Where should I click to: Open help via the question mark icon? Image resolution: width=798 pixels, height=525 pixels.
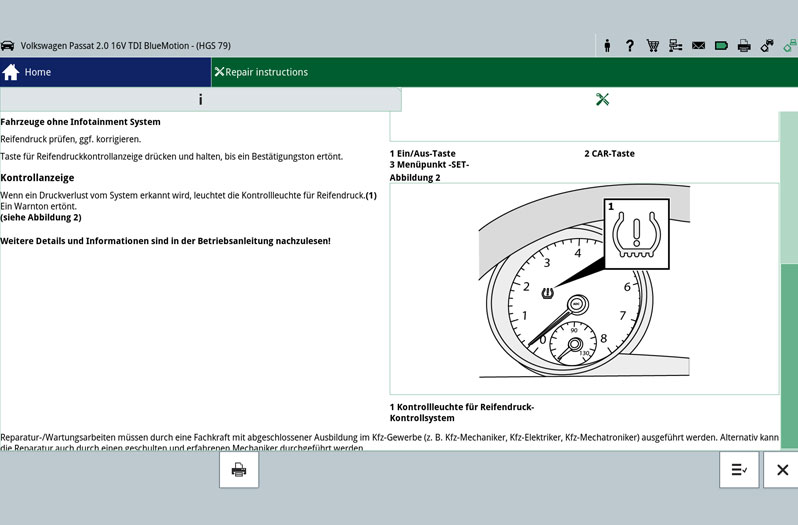[629, 45]
